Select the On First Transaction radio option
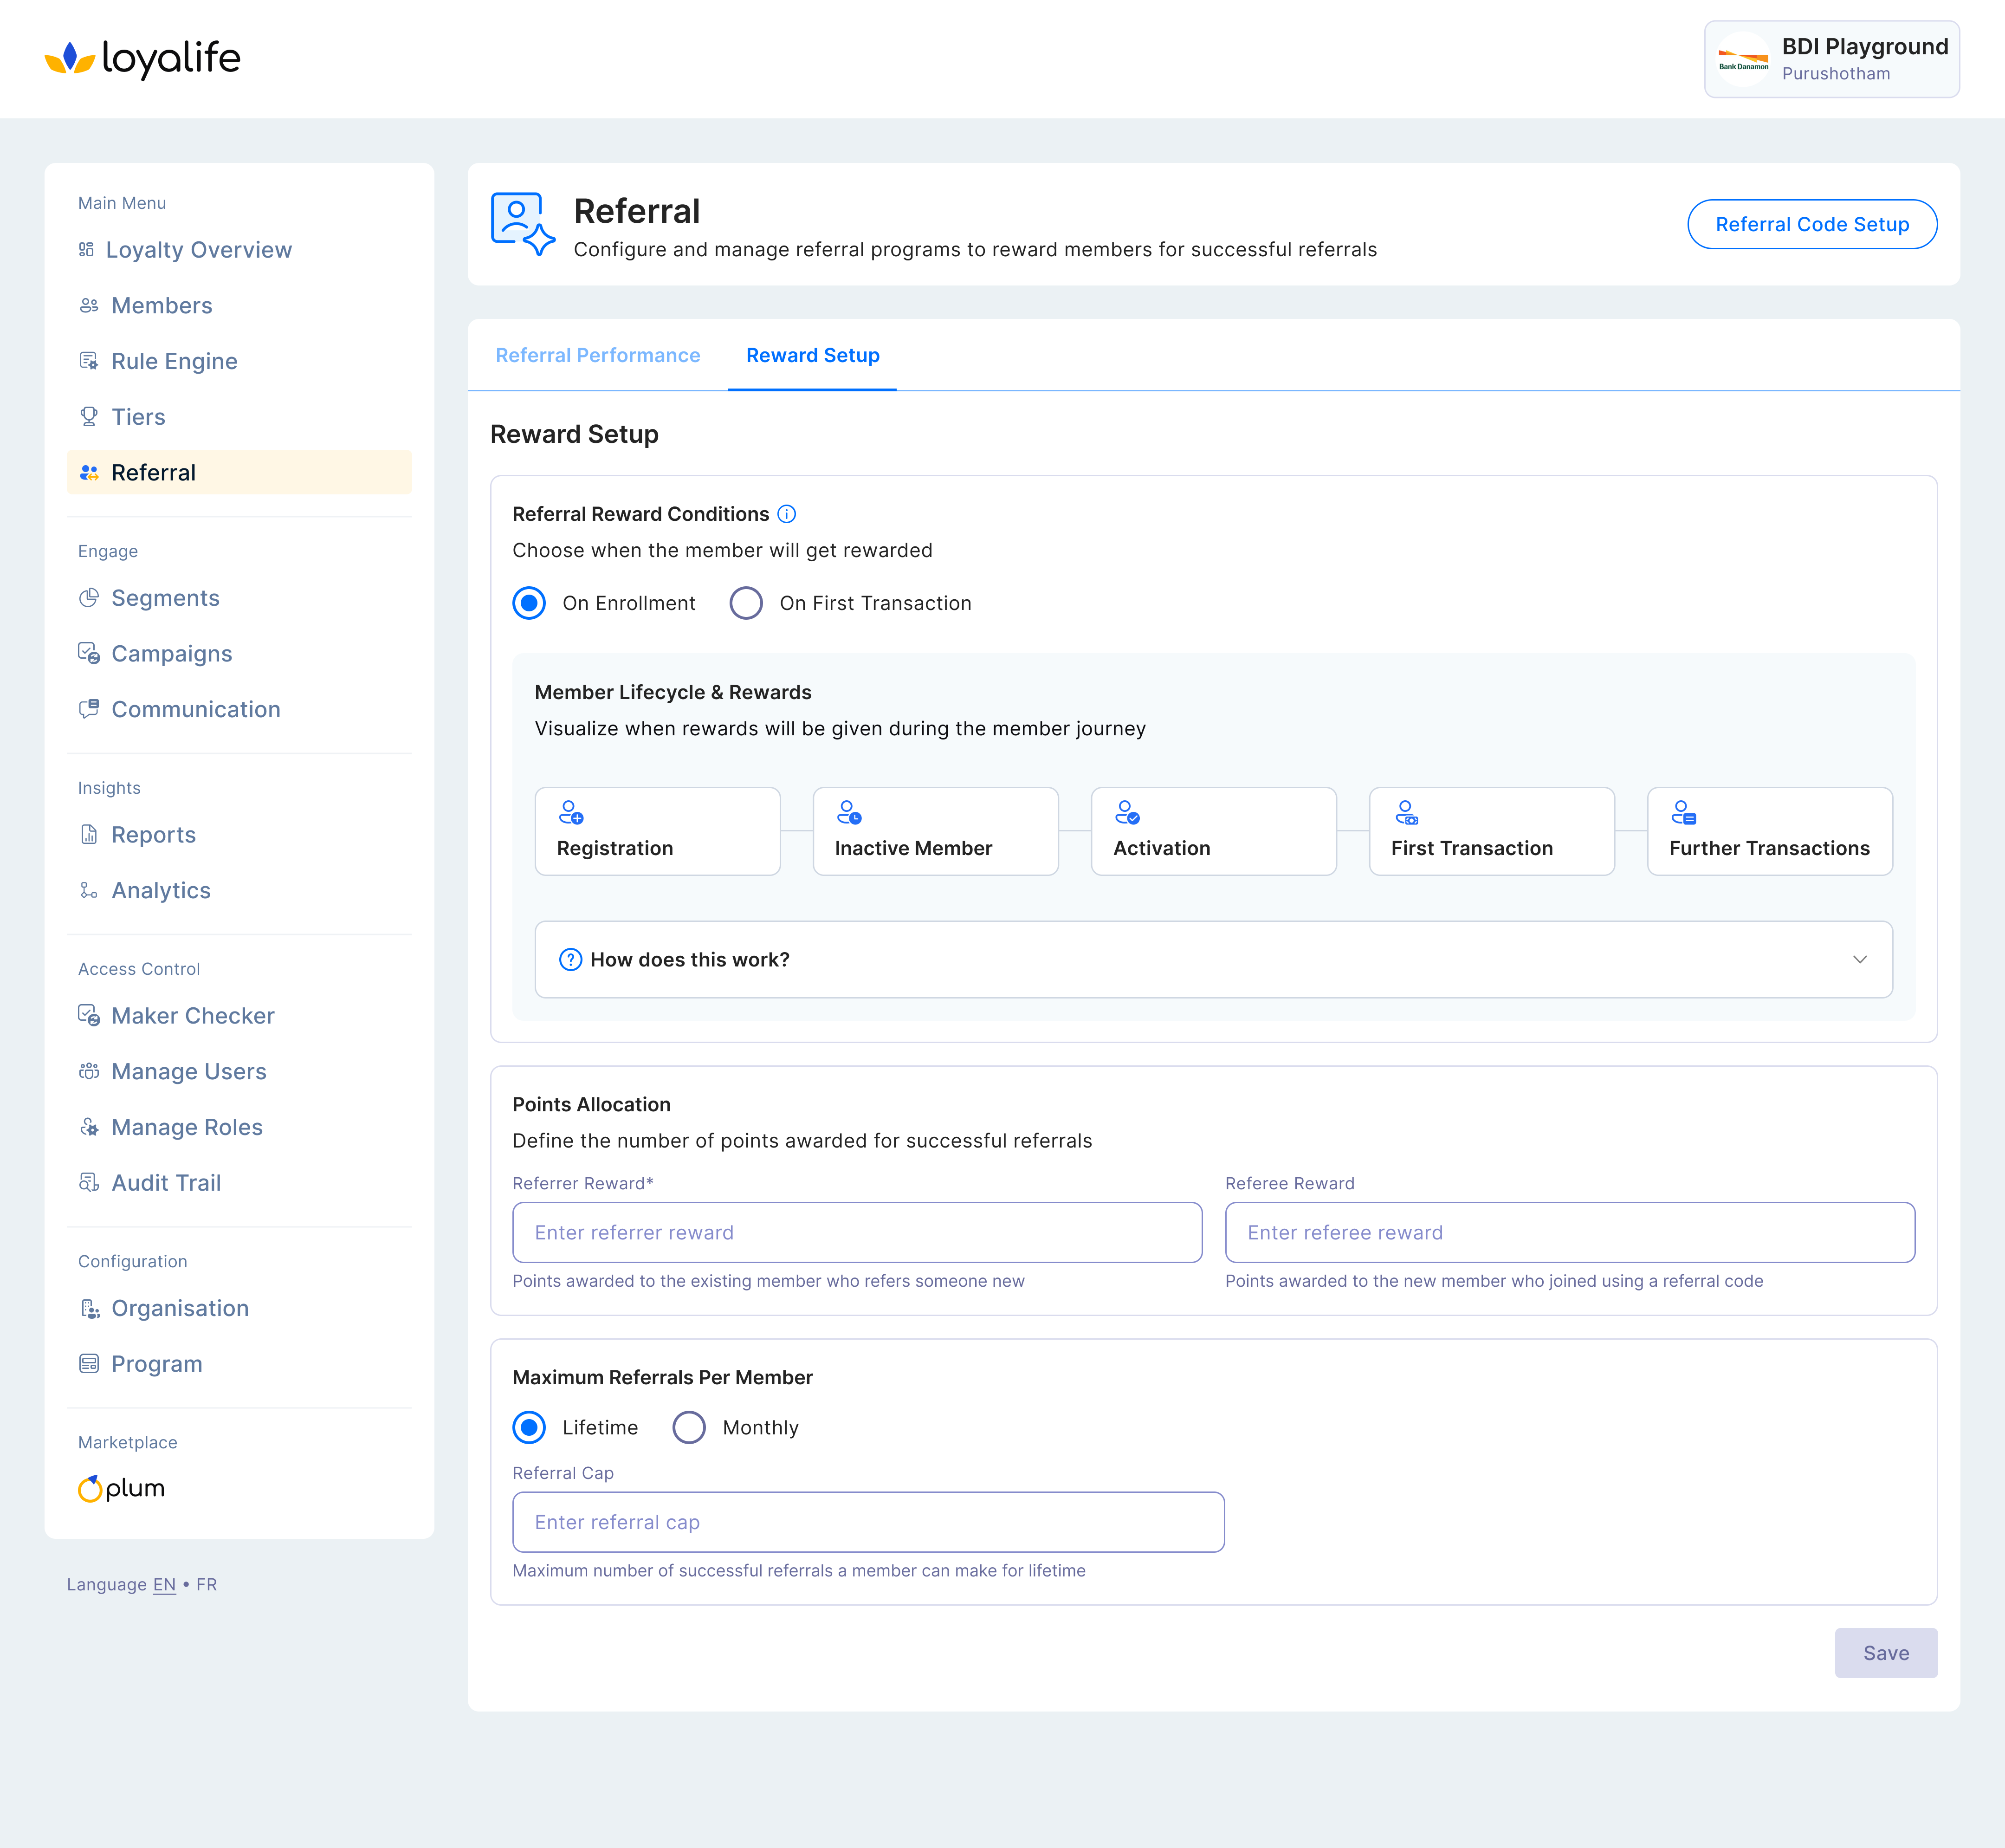 coord(746,603)
